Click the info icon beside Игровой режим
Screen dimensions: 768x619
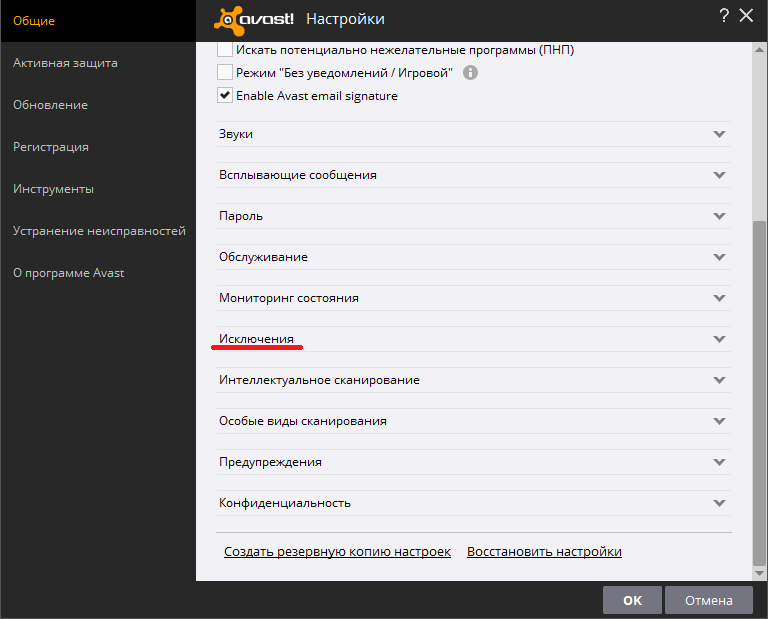click(470, 73)
